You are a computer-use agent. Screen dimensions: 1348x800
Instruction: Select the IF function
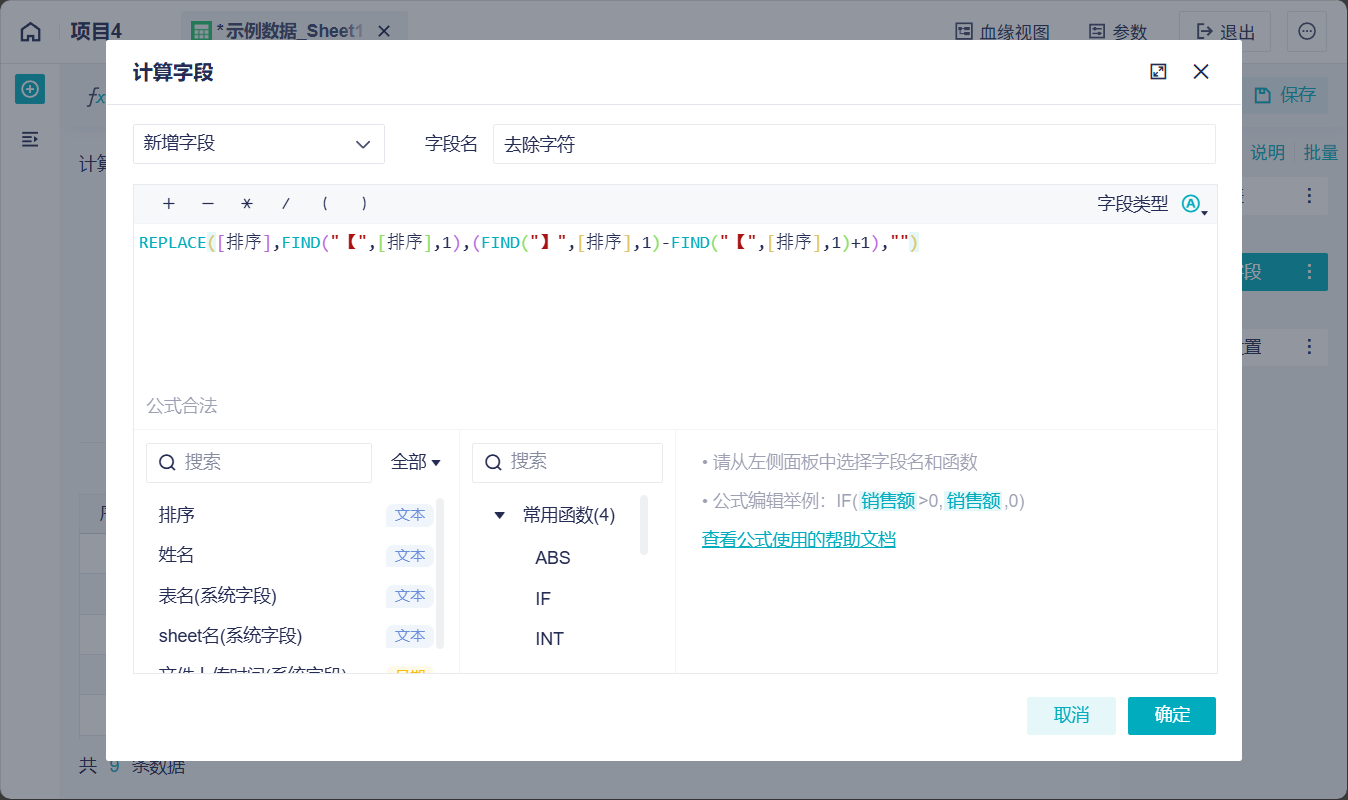(543, 599)
